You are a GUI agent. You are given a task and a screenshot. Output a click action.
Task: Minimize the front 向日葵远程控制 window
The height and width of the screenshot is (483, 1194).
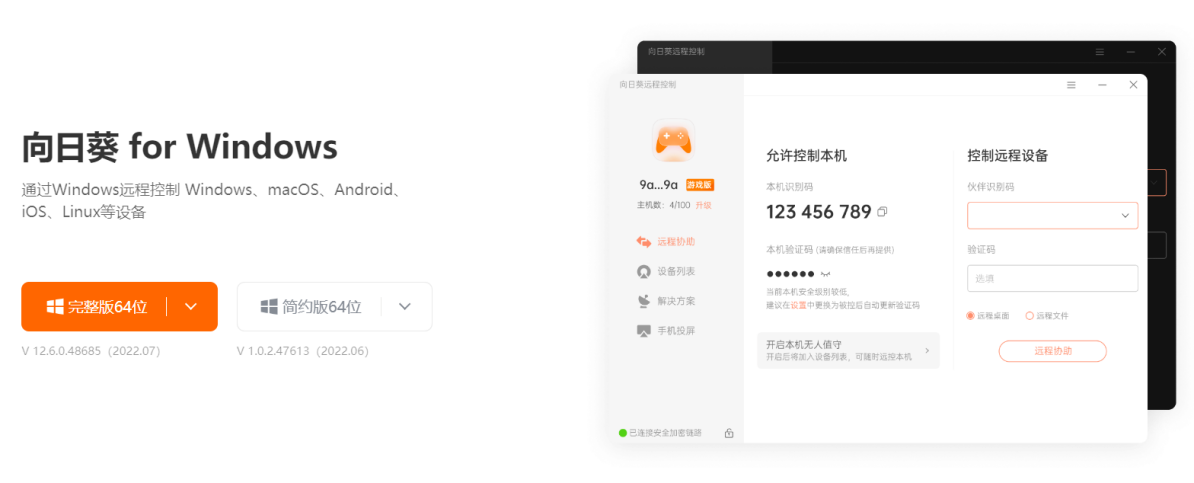[1102, 85]
